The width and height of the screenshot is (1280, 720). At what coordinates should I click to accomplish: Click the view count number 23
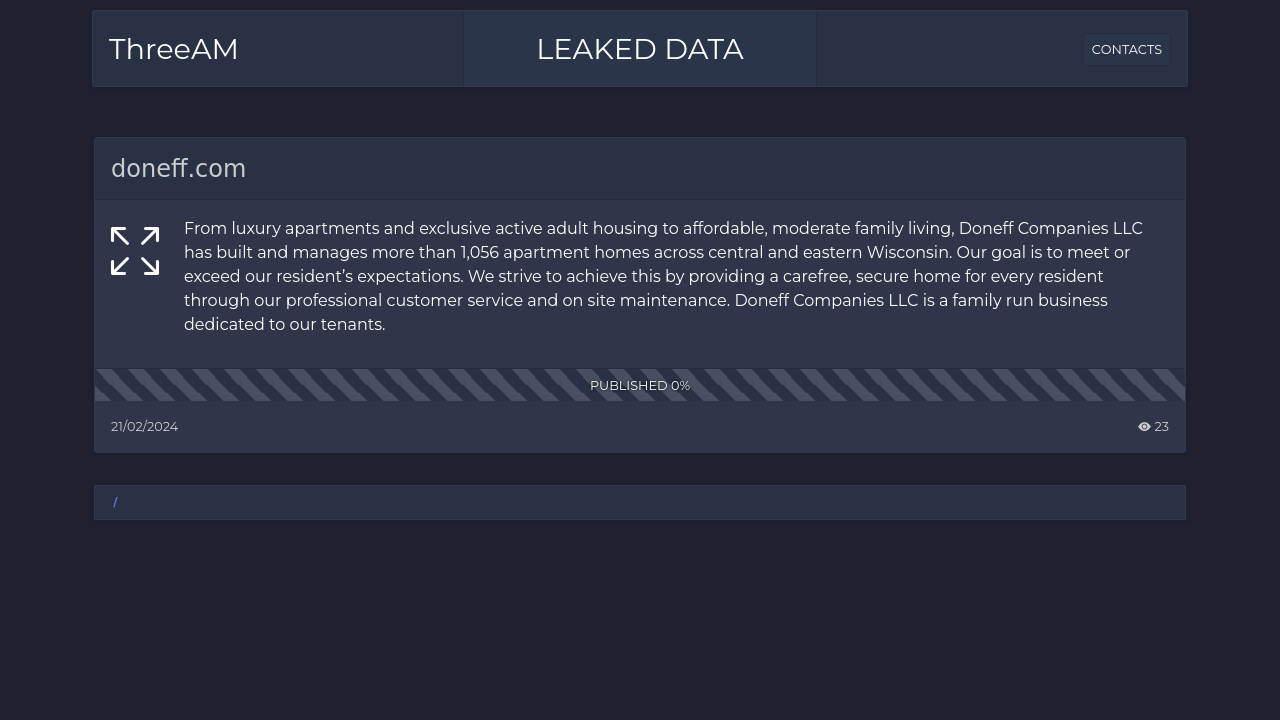click(x=1161, y=427)
